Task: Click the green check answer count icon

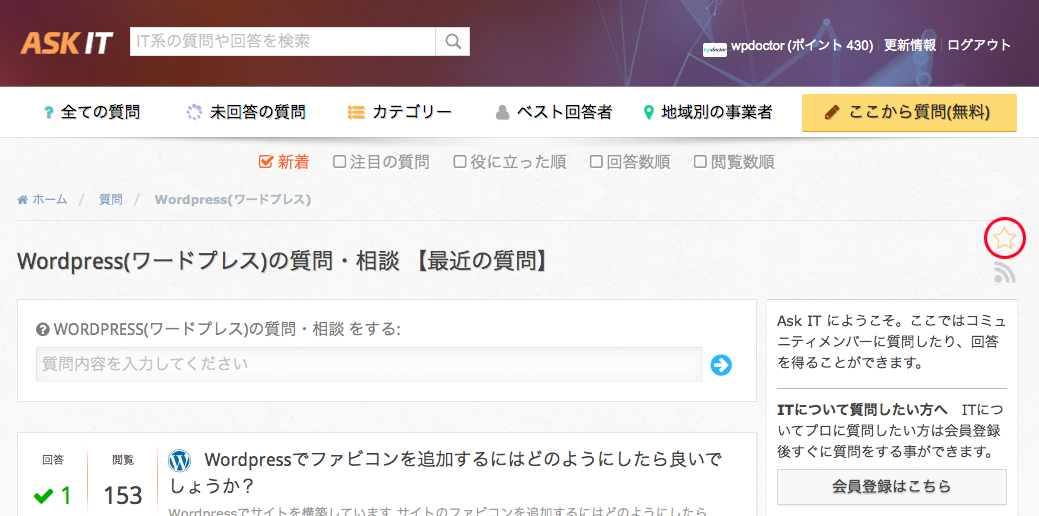Action: coord(43,495)
